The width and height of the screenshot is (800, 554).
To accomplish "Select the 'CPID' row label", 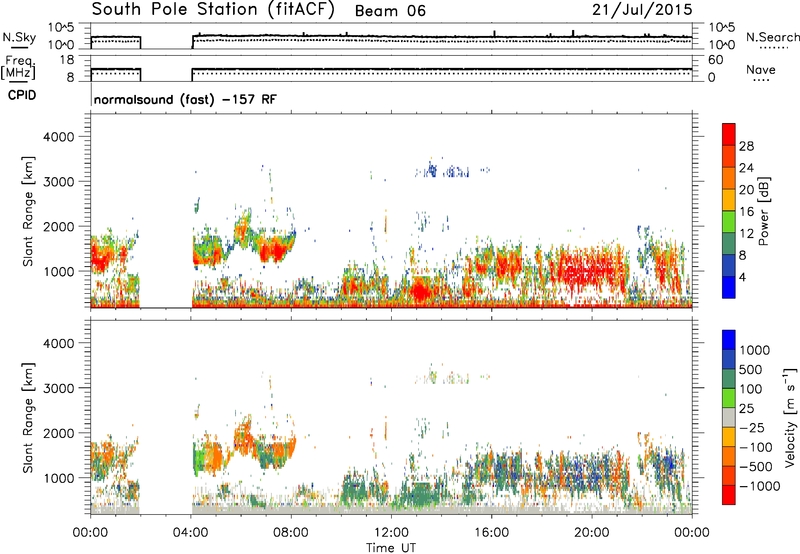I will point(22,95).
